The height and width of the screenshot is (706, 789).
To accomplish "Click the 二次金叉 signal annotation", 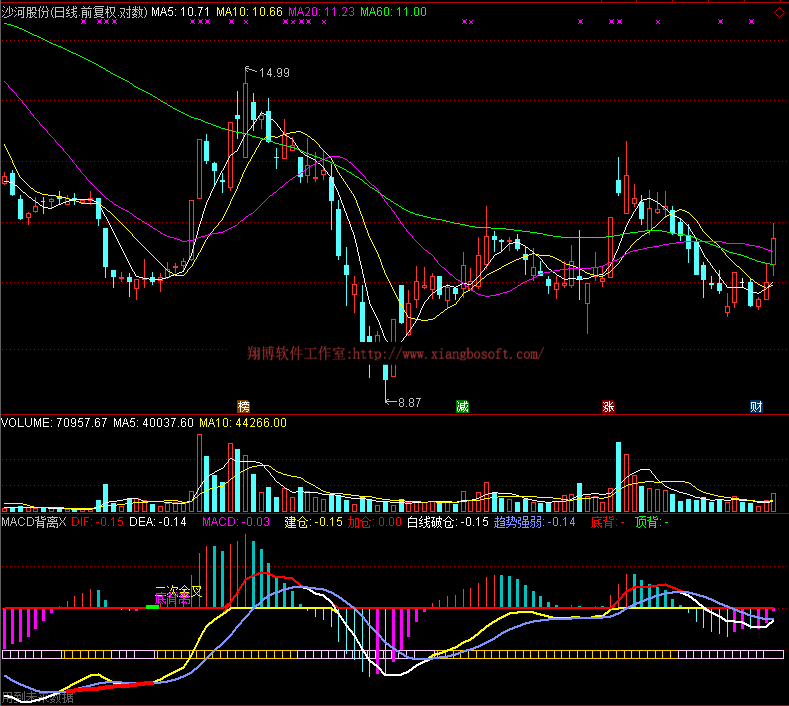I will (177, 592).
